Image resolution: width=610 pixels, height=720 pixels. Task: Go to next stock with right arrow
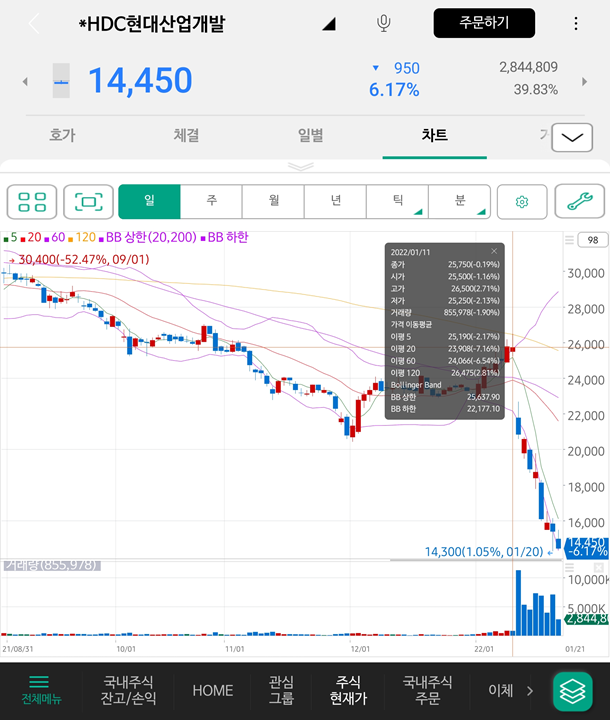click(584, 82)
